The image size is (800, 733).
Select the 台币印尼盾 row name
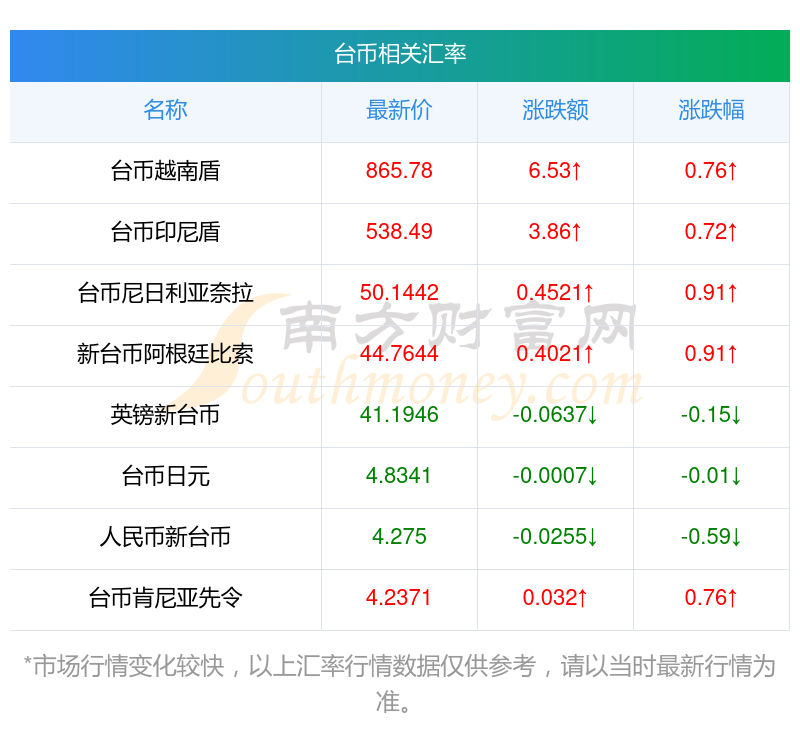click(x=165, y=232)
